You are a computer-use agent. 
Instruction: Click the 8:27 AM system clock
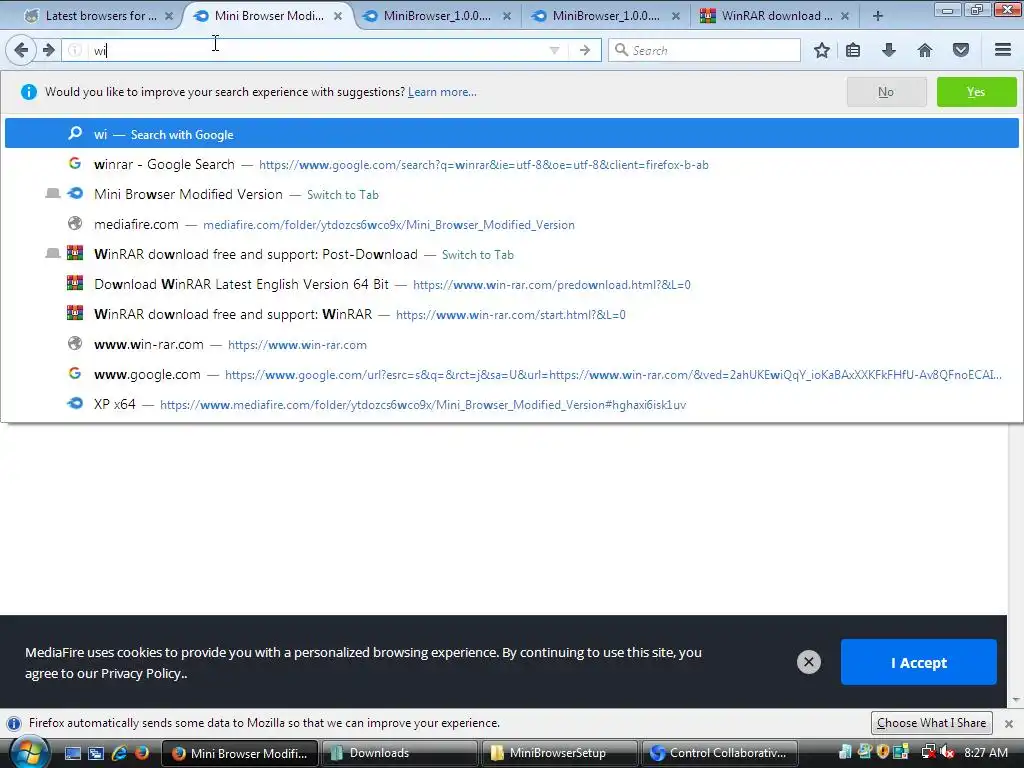(x=986, y=753)
